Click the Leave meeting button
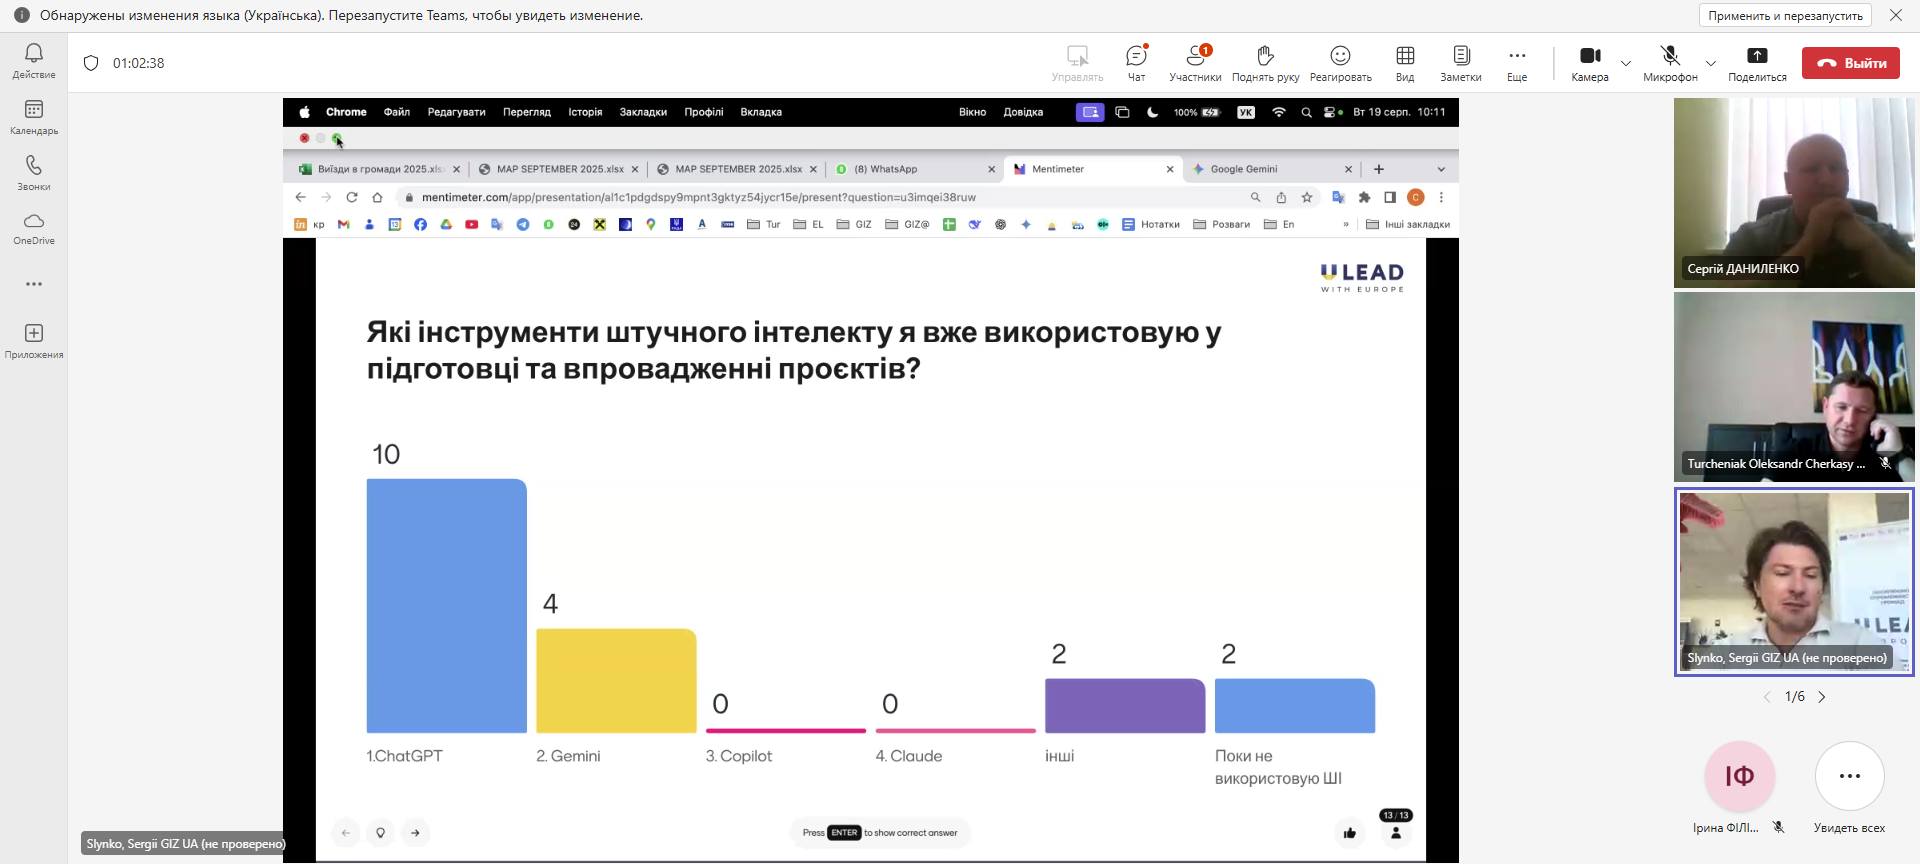This screenshot has width=1920, height=864. tap(1850, 62)
